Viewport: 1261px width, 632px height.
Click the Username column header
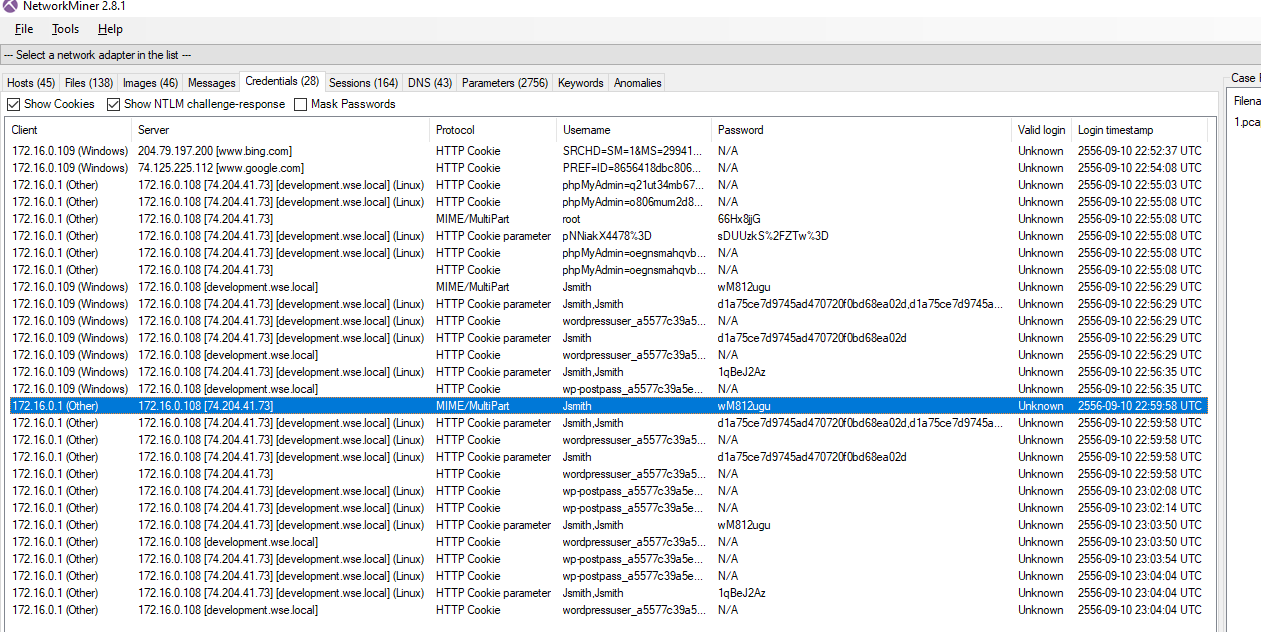click(586, 130)
